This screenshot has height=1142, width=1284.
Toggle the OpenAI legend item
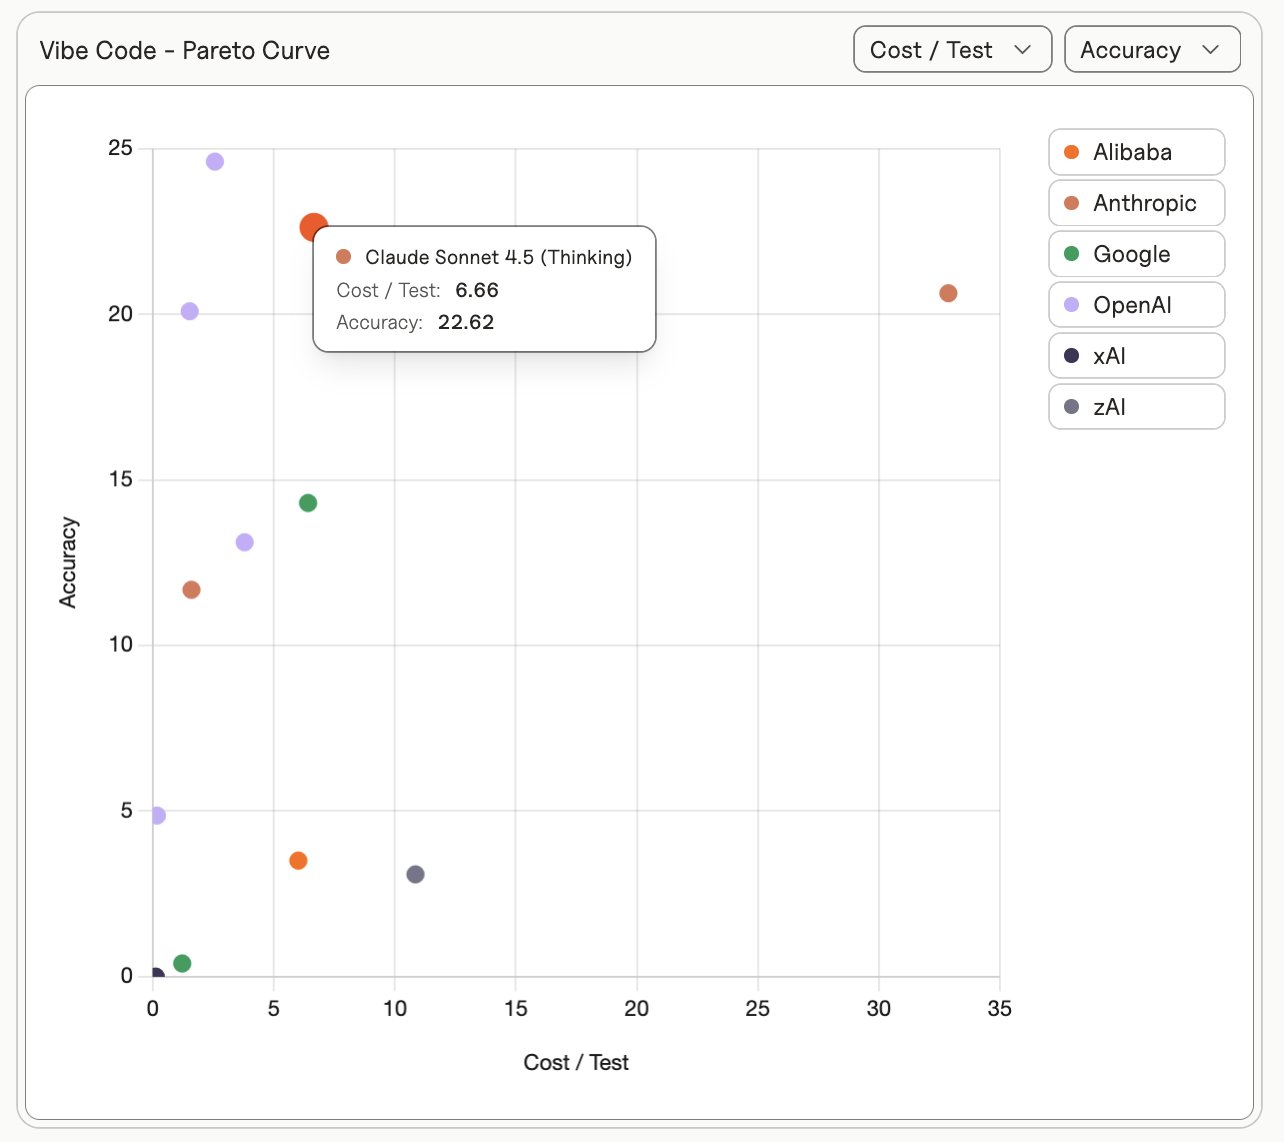1136,305
